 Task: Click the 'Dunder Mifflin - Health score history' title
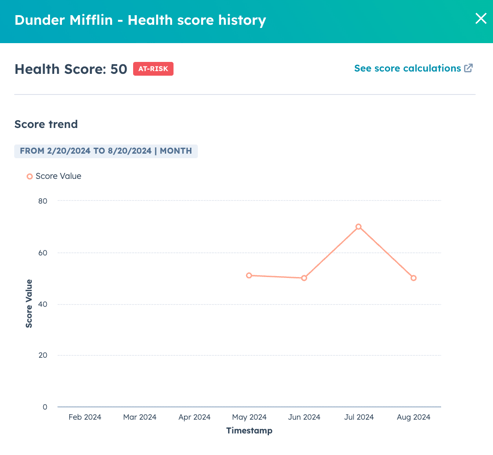click(x=140, y=20)
